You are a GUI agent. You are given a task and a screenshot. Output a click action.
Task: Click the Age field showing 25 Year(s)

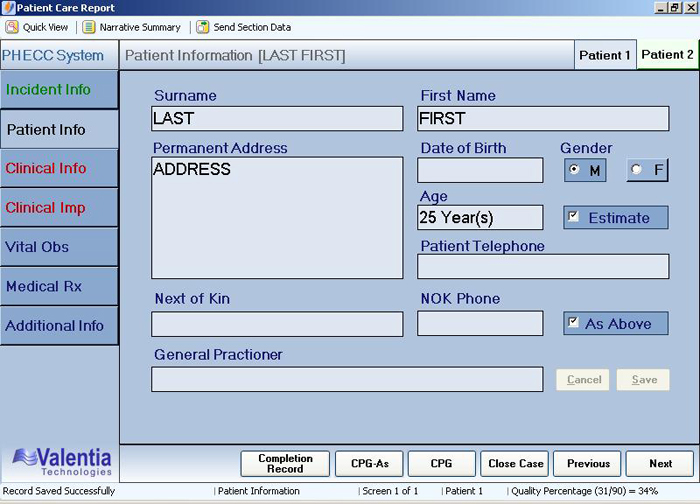pos(480,218)
